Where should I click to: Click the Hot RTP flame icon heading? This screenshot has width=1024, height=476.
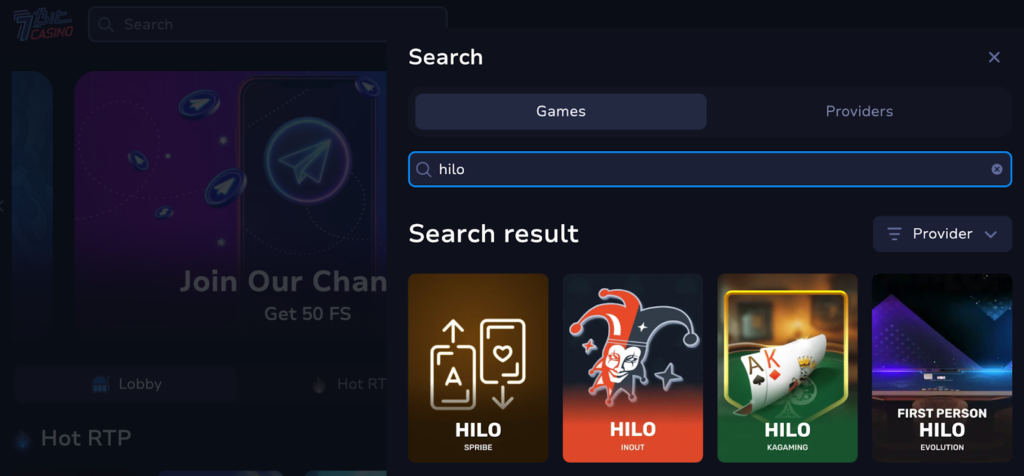[x=22, y=439]
